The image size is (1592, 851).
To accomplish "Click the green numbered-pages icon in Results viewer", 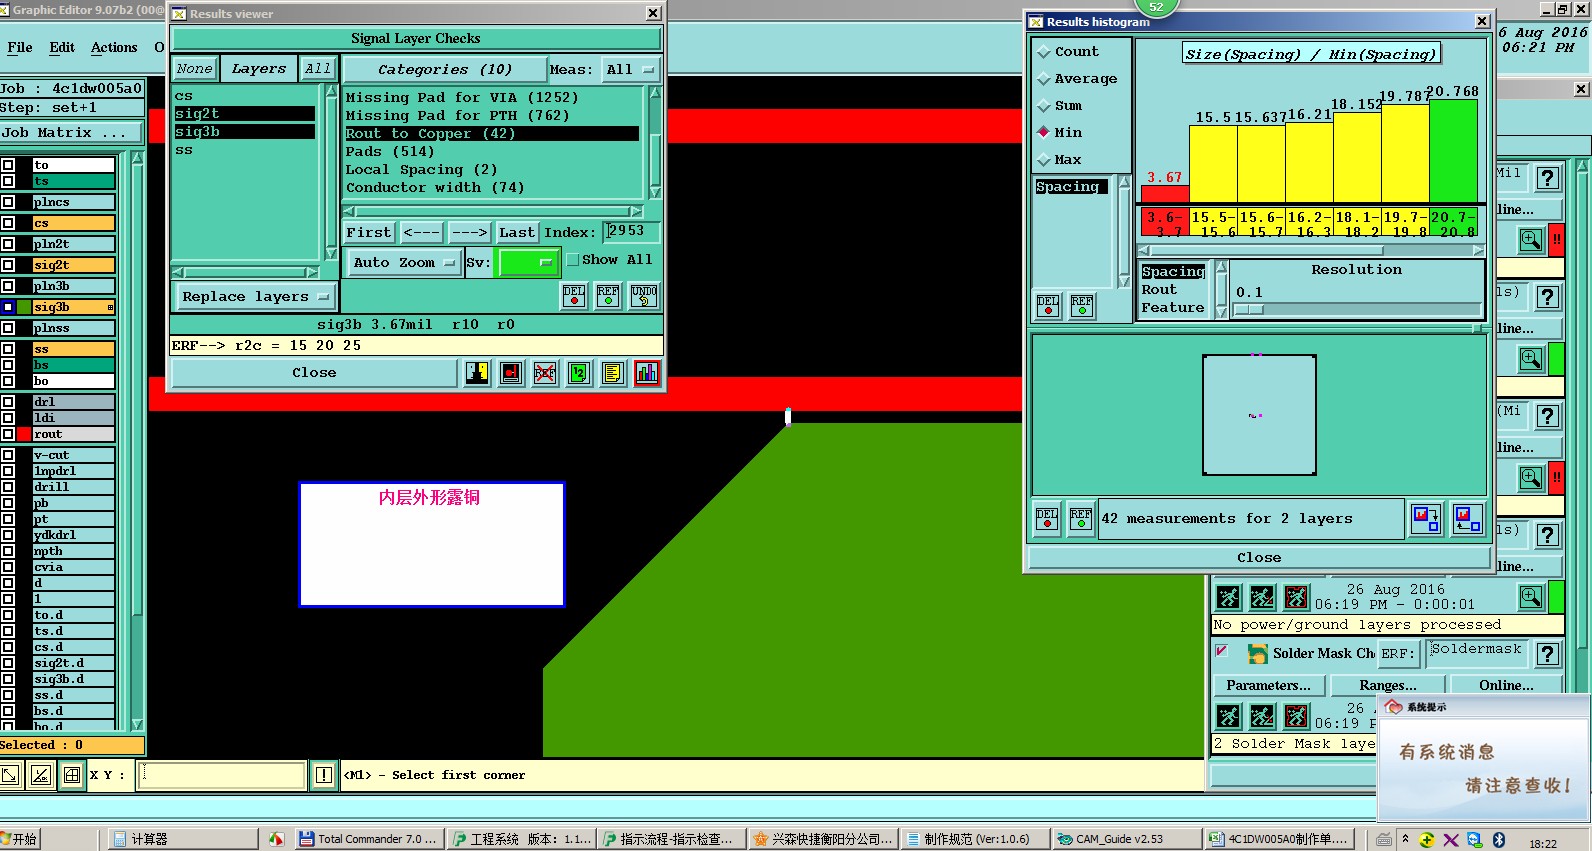I will (x=579, y=373).
